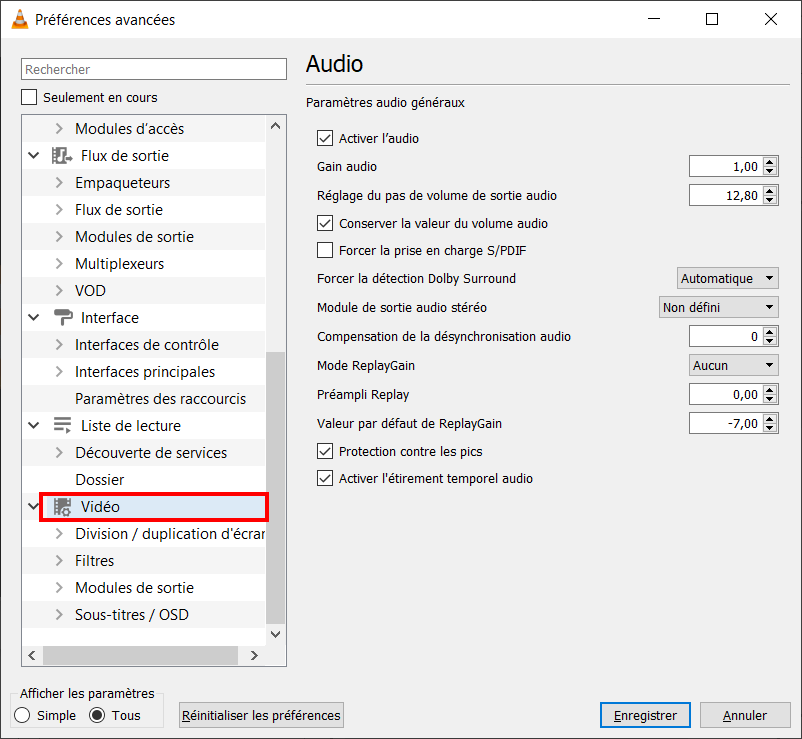The image size is (802, 739).
Task: Click the tree scroll down arrow
Action: pos(276,635)
